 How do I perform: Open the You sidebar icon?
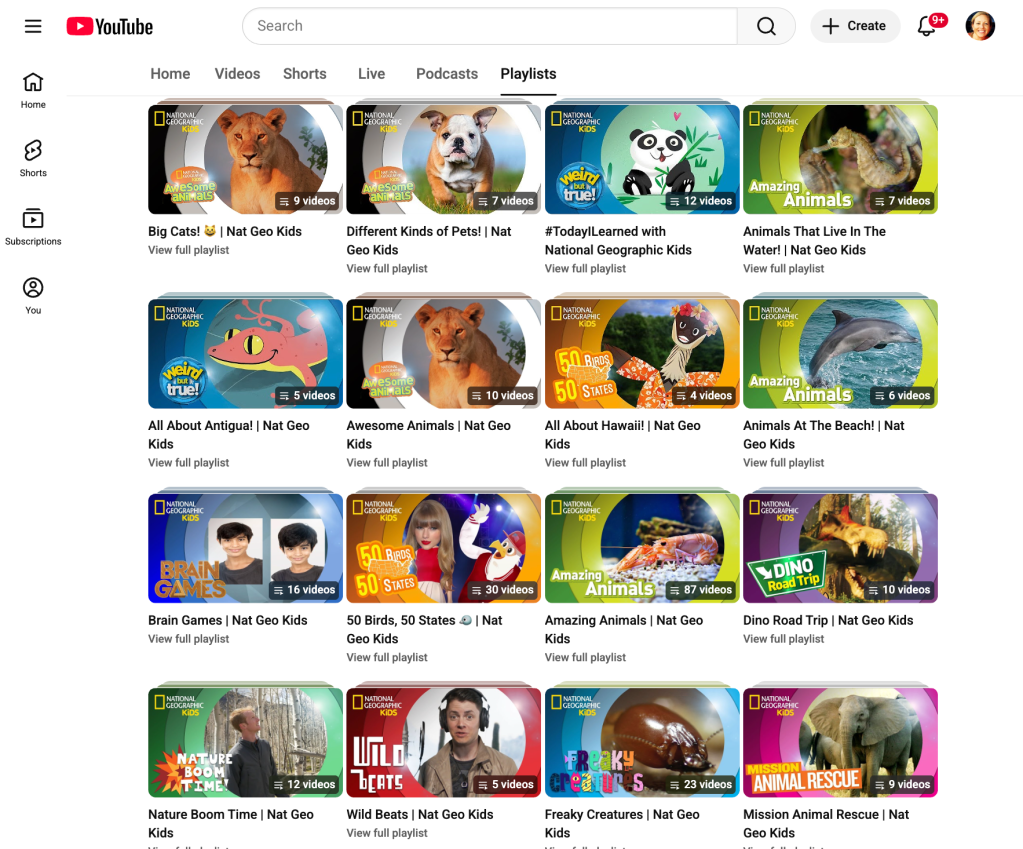coord(33,295)
